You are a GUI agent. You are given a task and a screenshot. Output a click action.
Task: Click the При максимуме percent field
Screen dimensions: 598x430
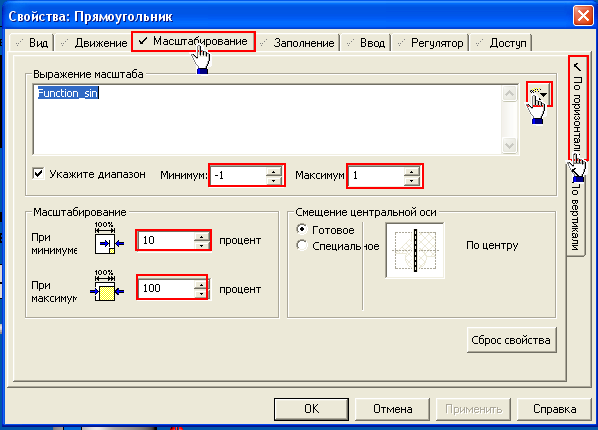[166, 288]
